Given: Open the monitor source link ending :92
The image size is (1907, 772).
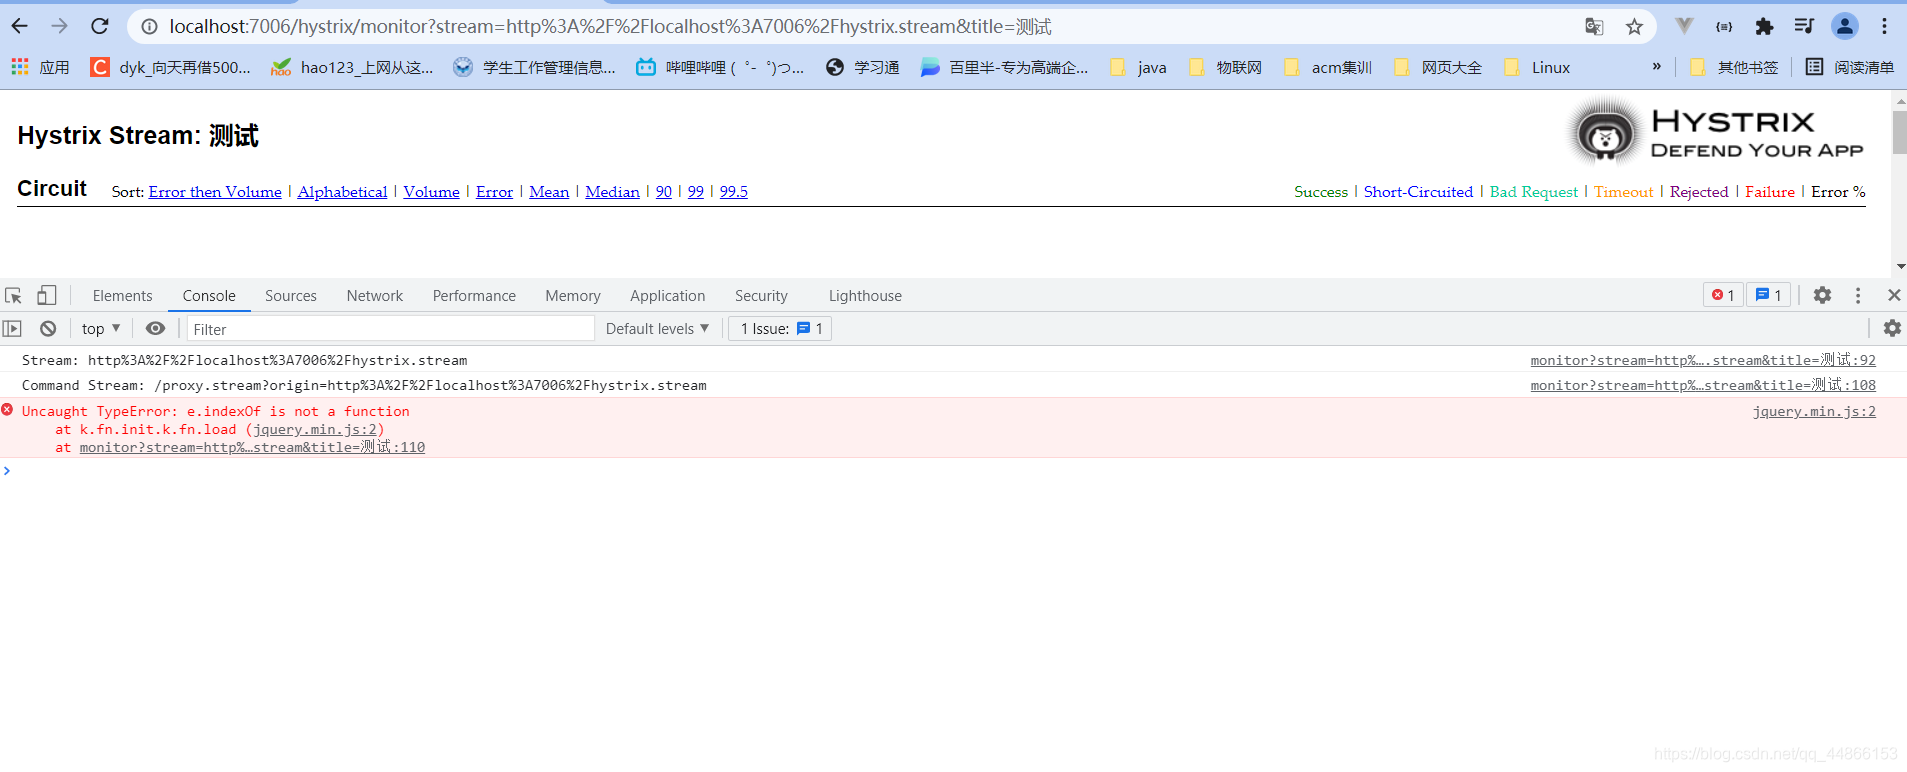Looking at the screenshot, I should [x=1703, y=360].
